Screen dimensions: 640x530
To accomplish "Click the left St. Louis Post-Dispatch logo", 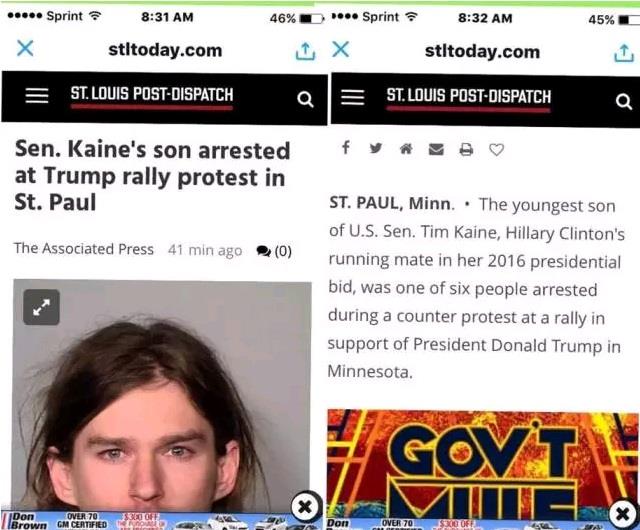I will click(x=152, y=96).
